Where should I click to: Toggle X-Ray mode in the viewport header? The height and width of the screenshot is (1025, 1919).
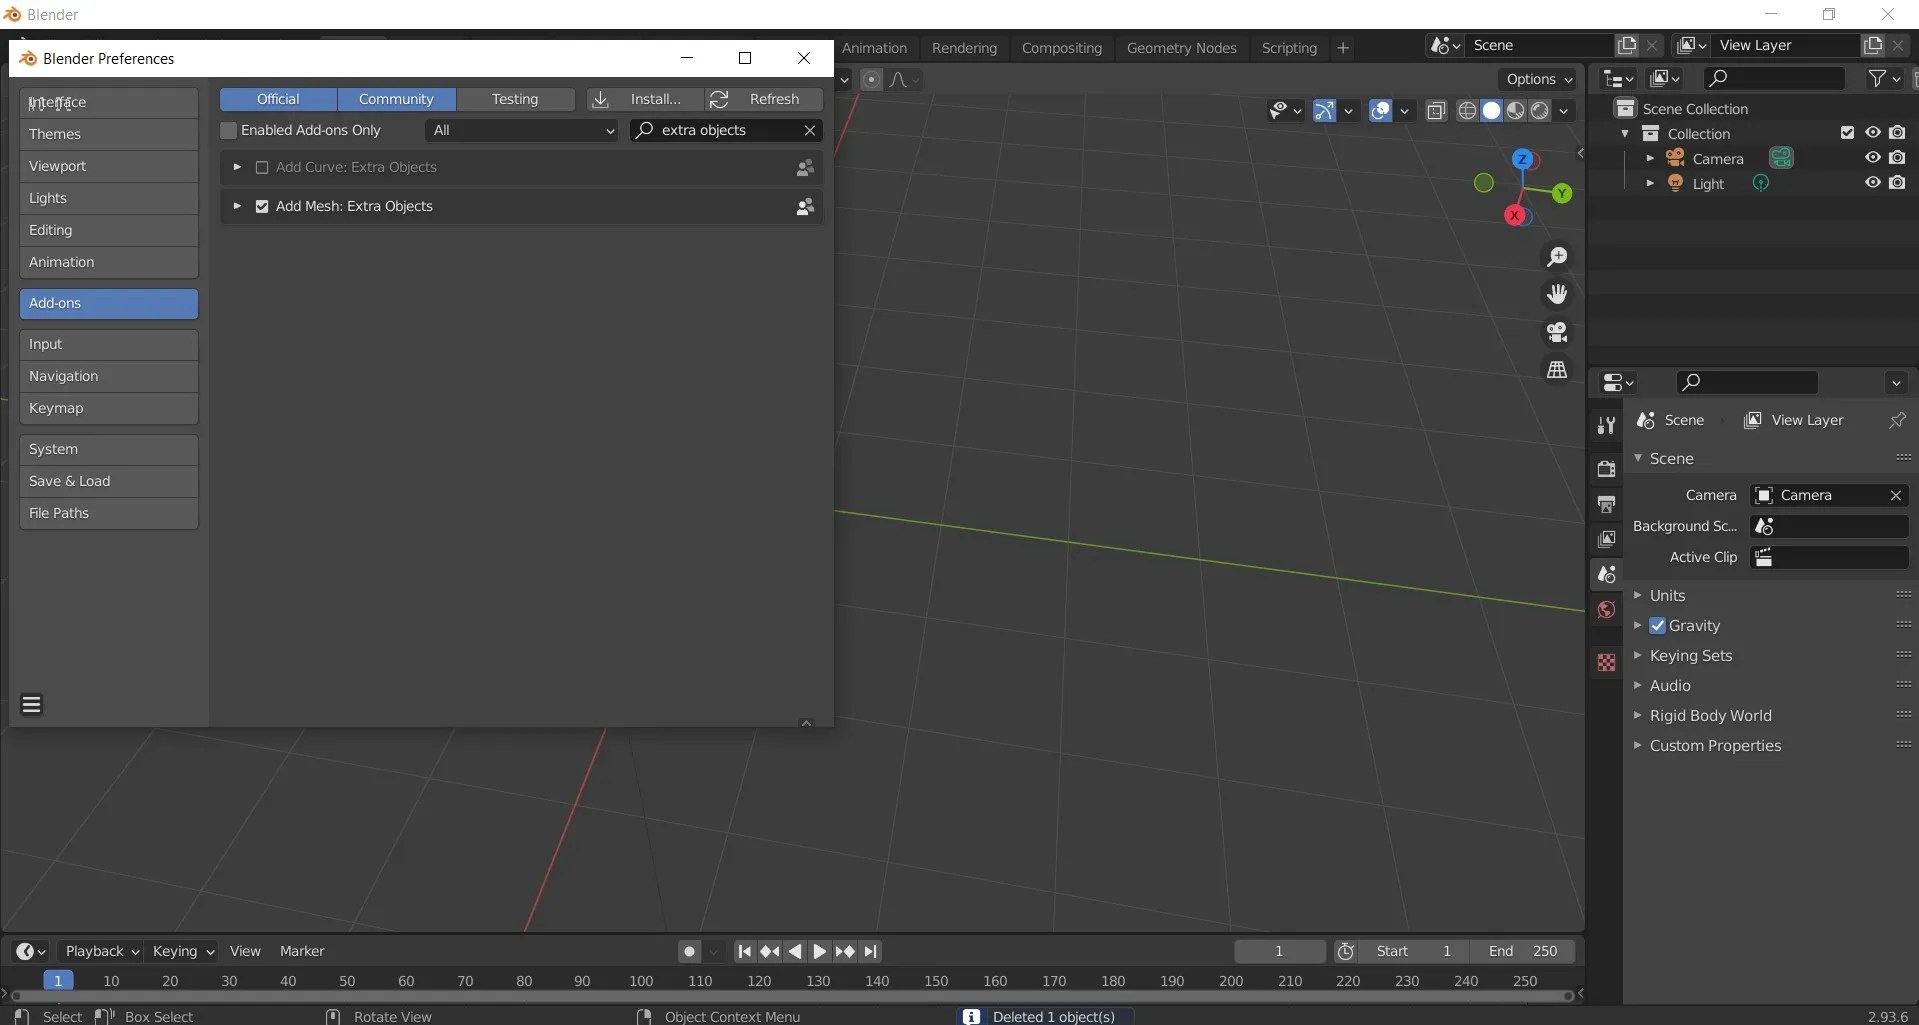1438,110
